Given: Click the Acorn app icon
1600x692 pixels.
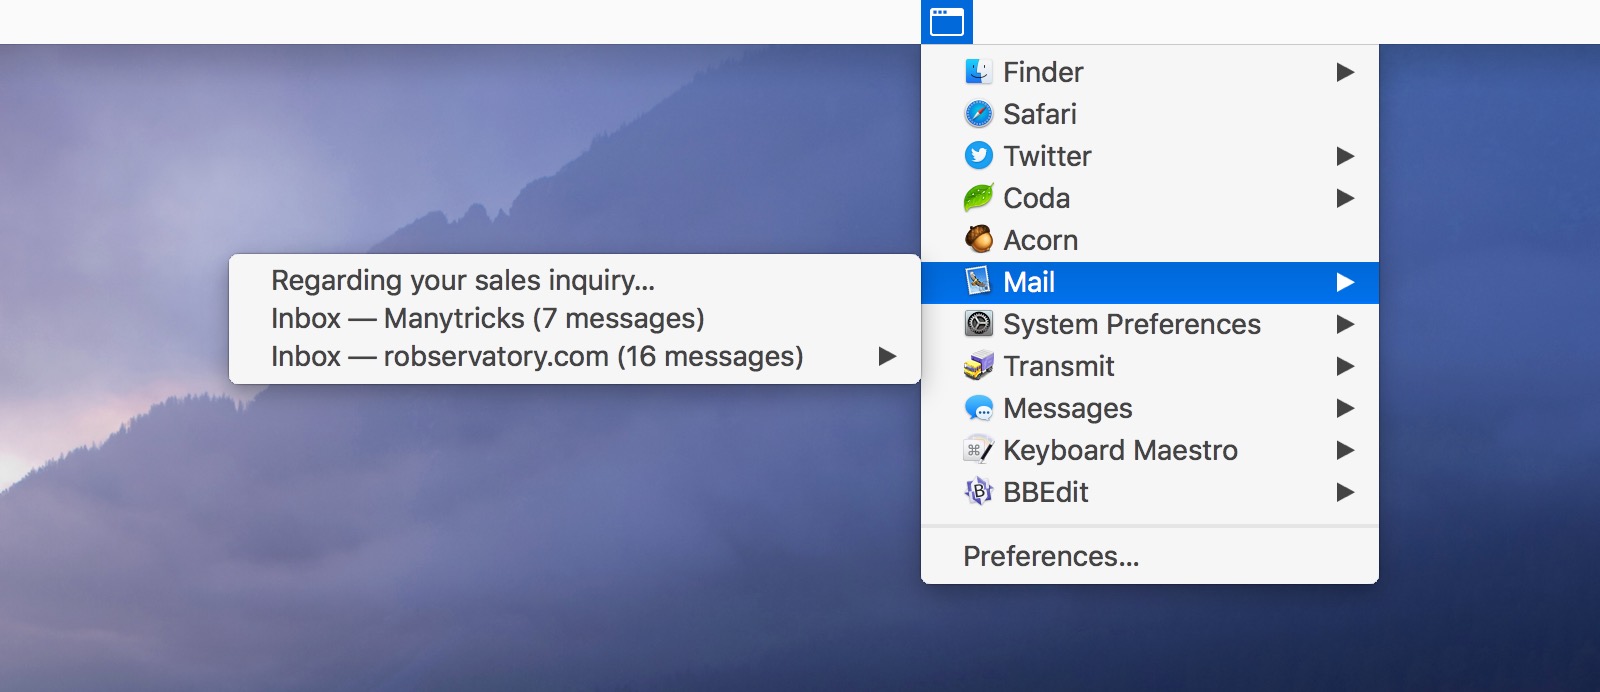Looking at the screenshot, I should [x=978, y=240].
